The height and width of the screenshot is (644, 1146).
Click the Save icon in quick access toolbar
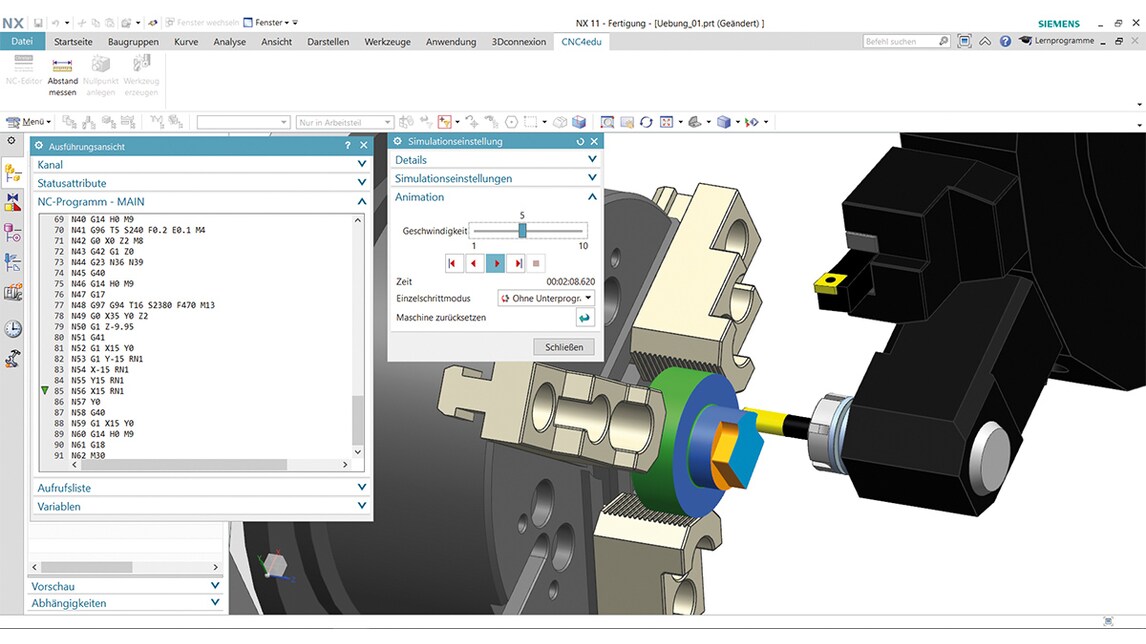pos(38,23)
